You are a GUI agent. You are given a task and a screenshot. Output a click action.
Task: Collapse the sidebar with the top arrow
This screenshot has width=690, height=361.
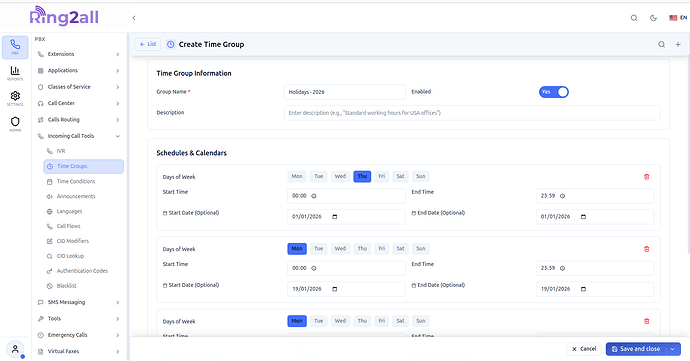coord(134,18)
